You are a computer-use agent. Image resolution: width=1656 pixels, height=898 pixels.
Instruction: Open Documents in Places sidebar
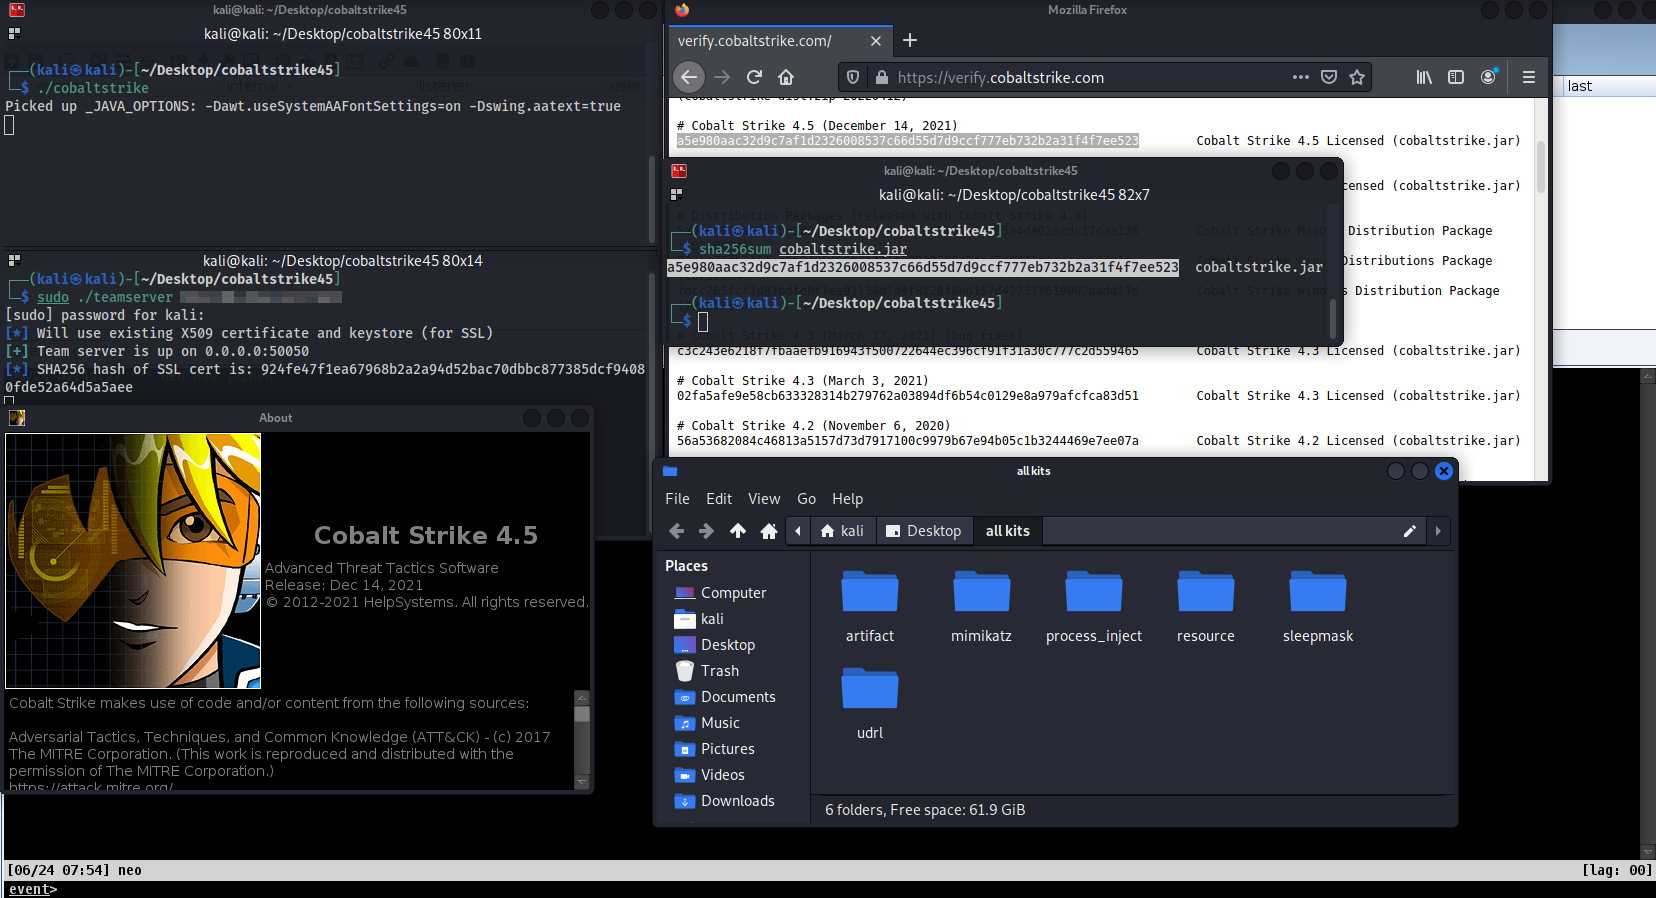738,697
